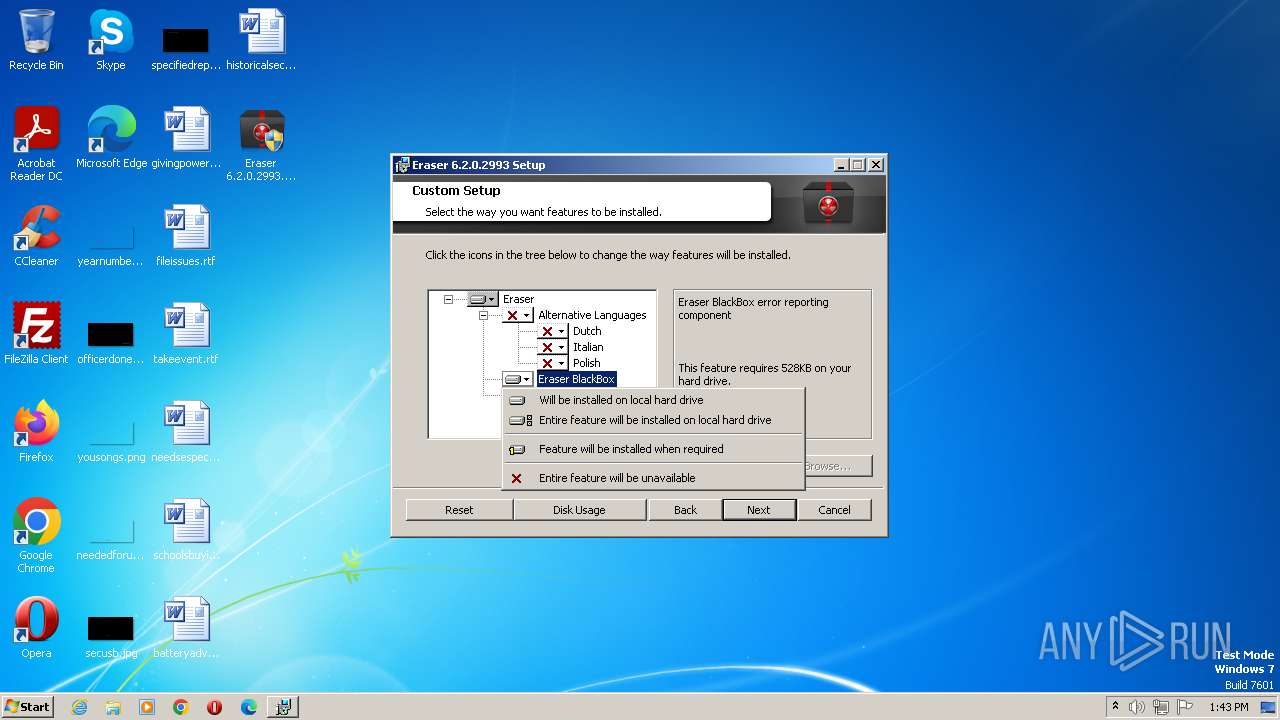Collapse the Eraser root tree node
Screen dimensions: 1280x720
448,299
